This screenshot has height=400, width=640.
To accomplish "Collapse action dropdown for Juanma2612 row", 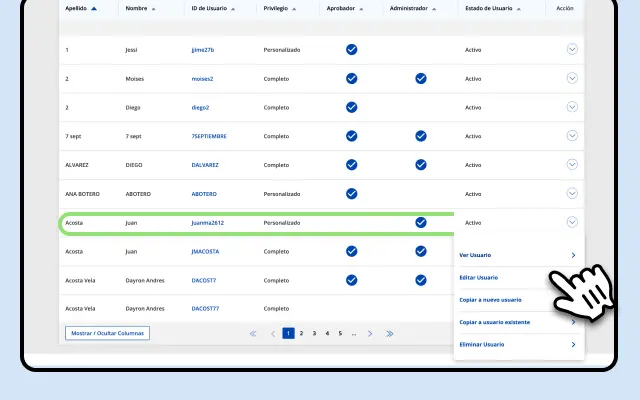I will point(572,222).
